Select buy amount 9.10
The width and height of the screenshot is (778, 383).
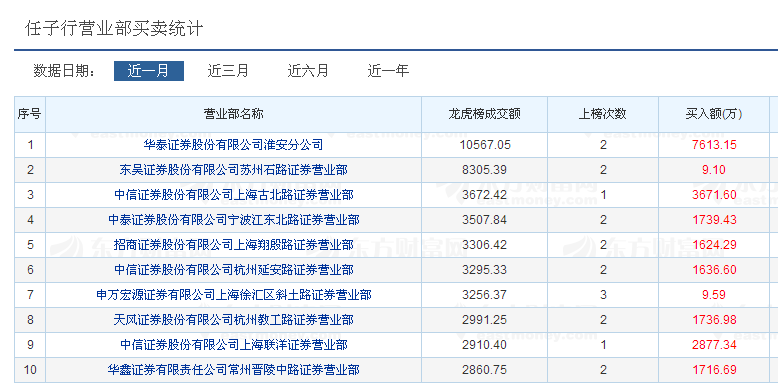point(714,170)
